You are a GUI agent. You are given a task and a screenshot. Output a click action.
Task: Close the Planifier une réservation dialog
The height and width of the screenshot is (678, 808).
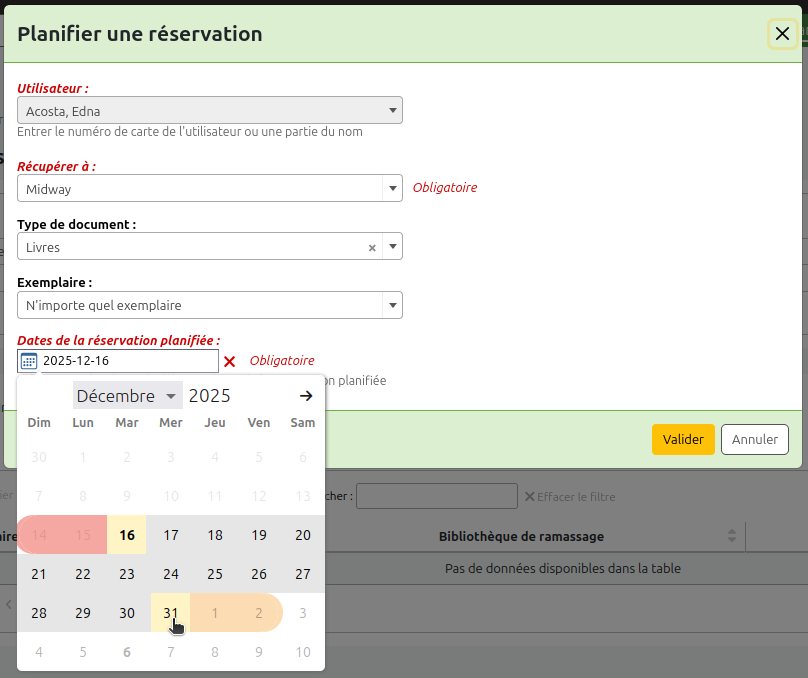(782, 34)
